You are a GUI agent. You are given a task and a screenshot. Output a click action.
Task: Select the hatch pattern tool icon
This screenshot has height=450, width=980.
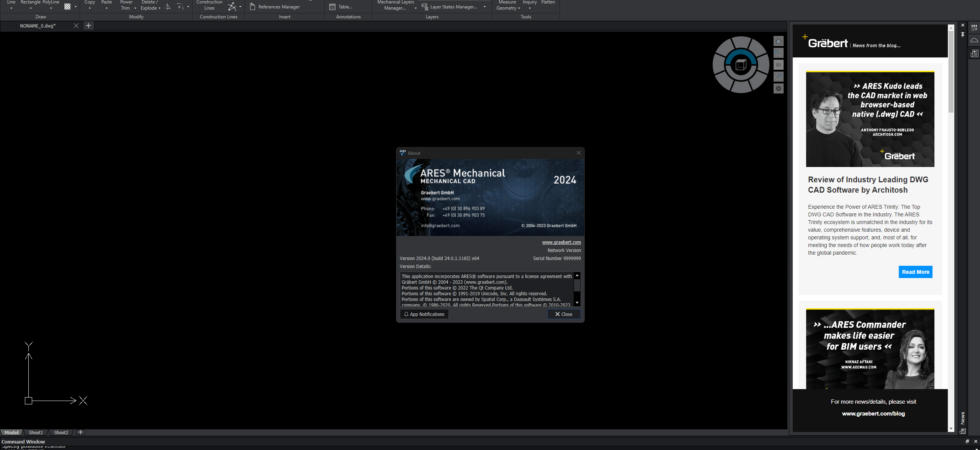coord(68,7)
